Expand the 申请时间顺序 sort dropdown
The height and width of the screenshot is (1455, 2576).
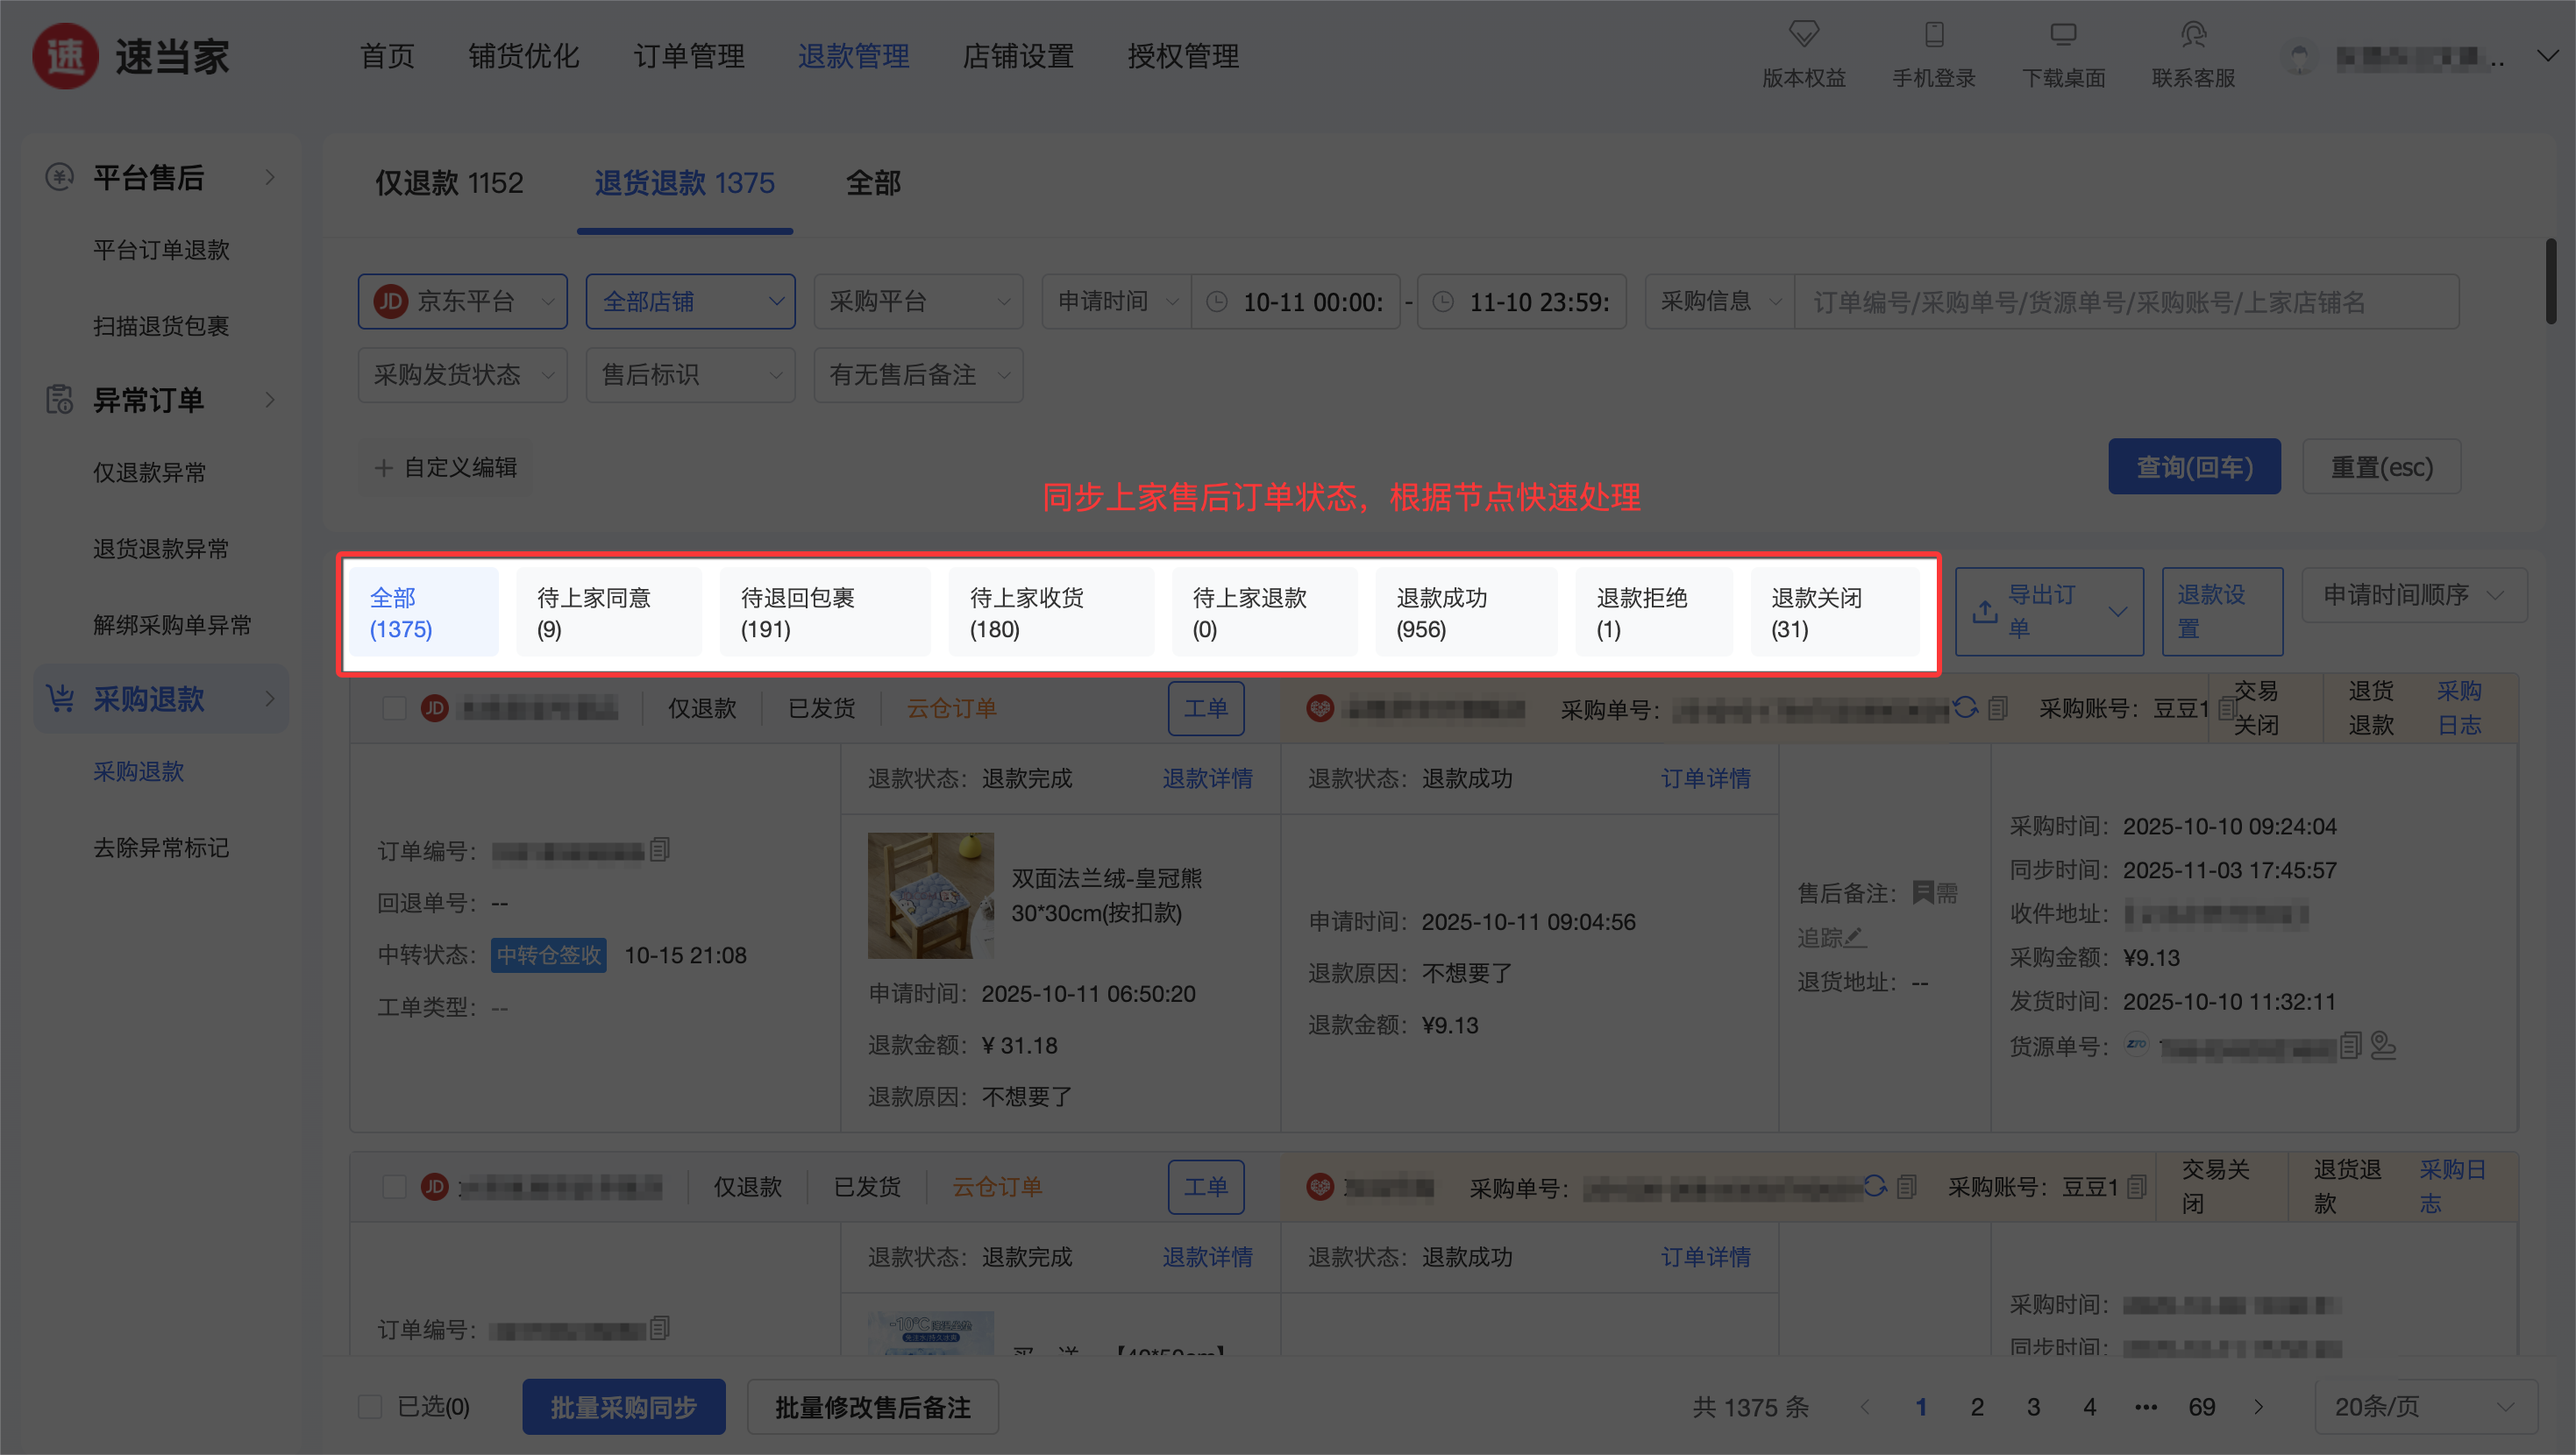click(2413, 595)
